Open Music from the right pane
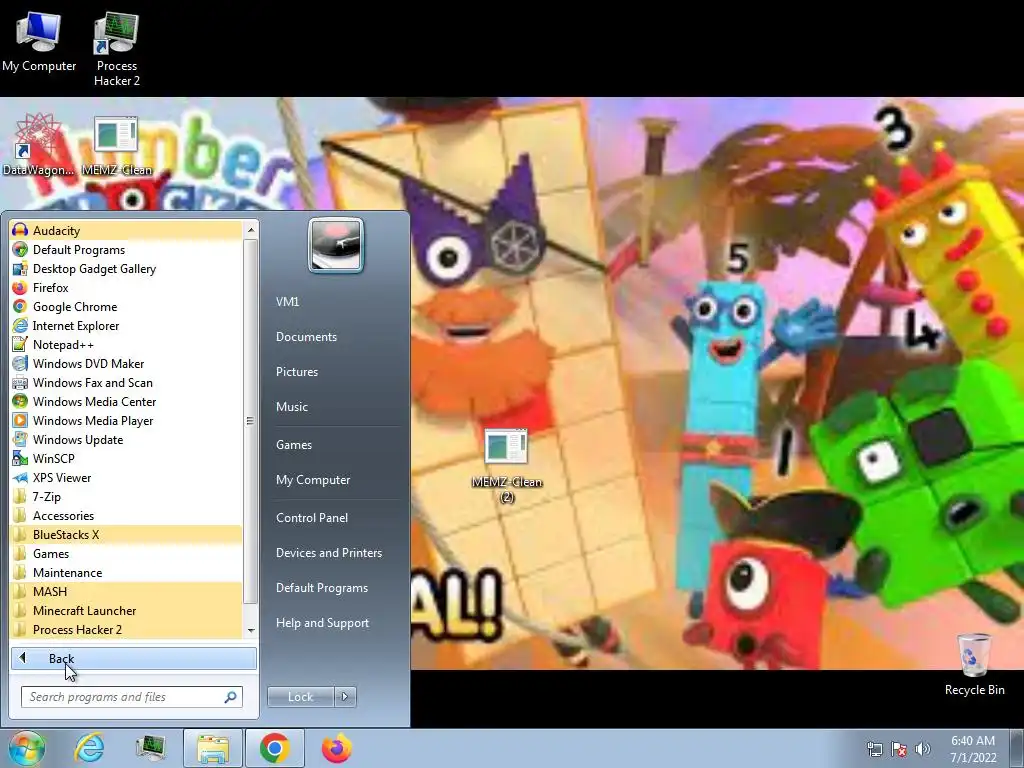Viewport: 1024px width, 768px height. coord(292,406)
